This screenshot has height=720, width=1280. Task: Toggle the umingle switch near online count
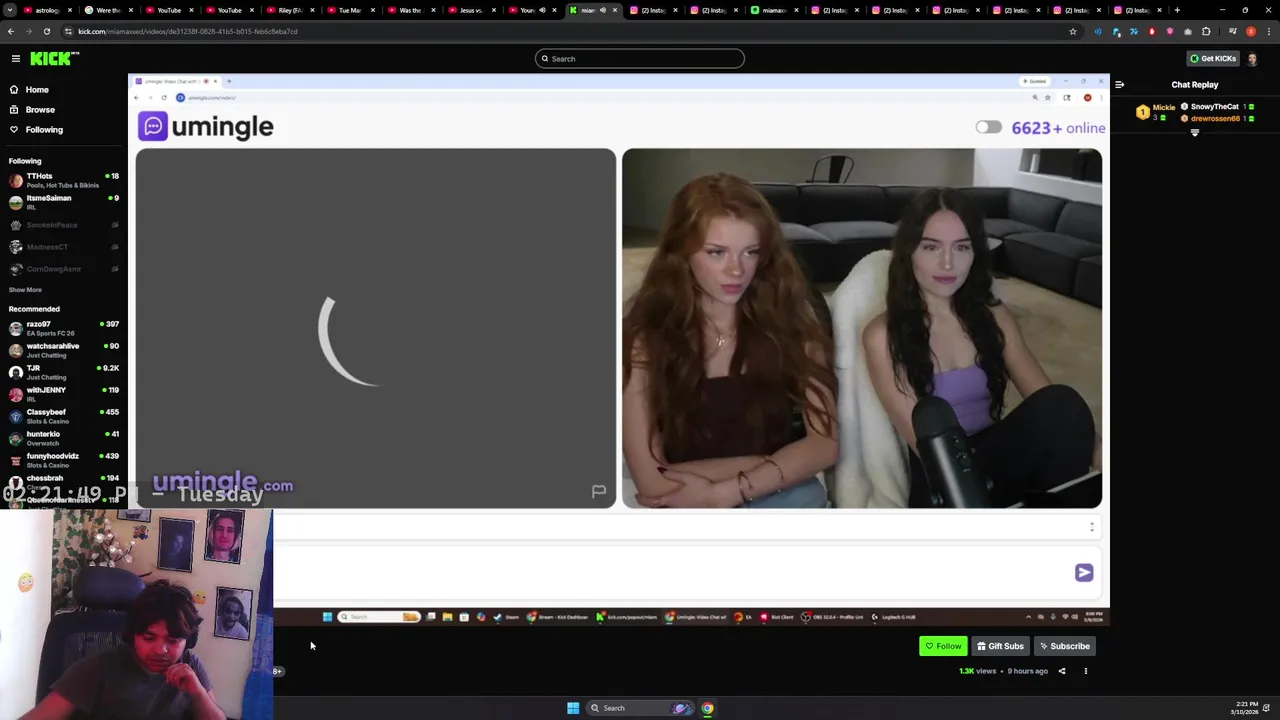988,127
